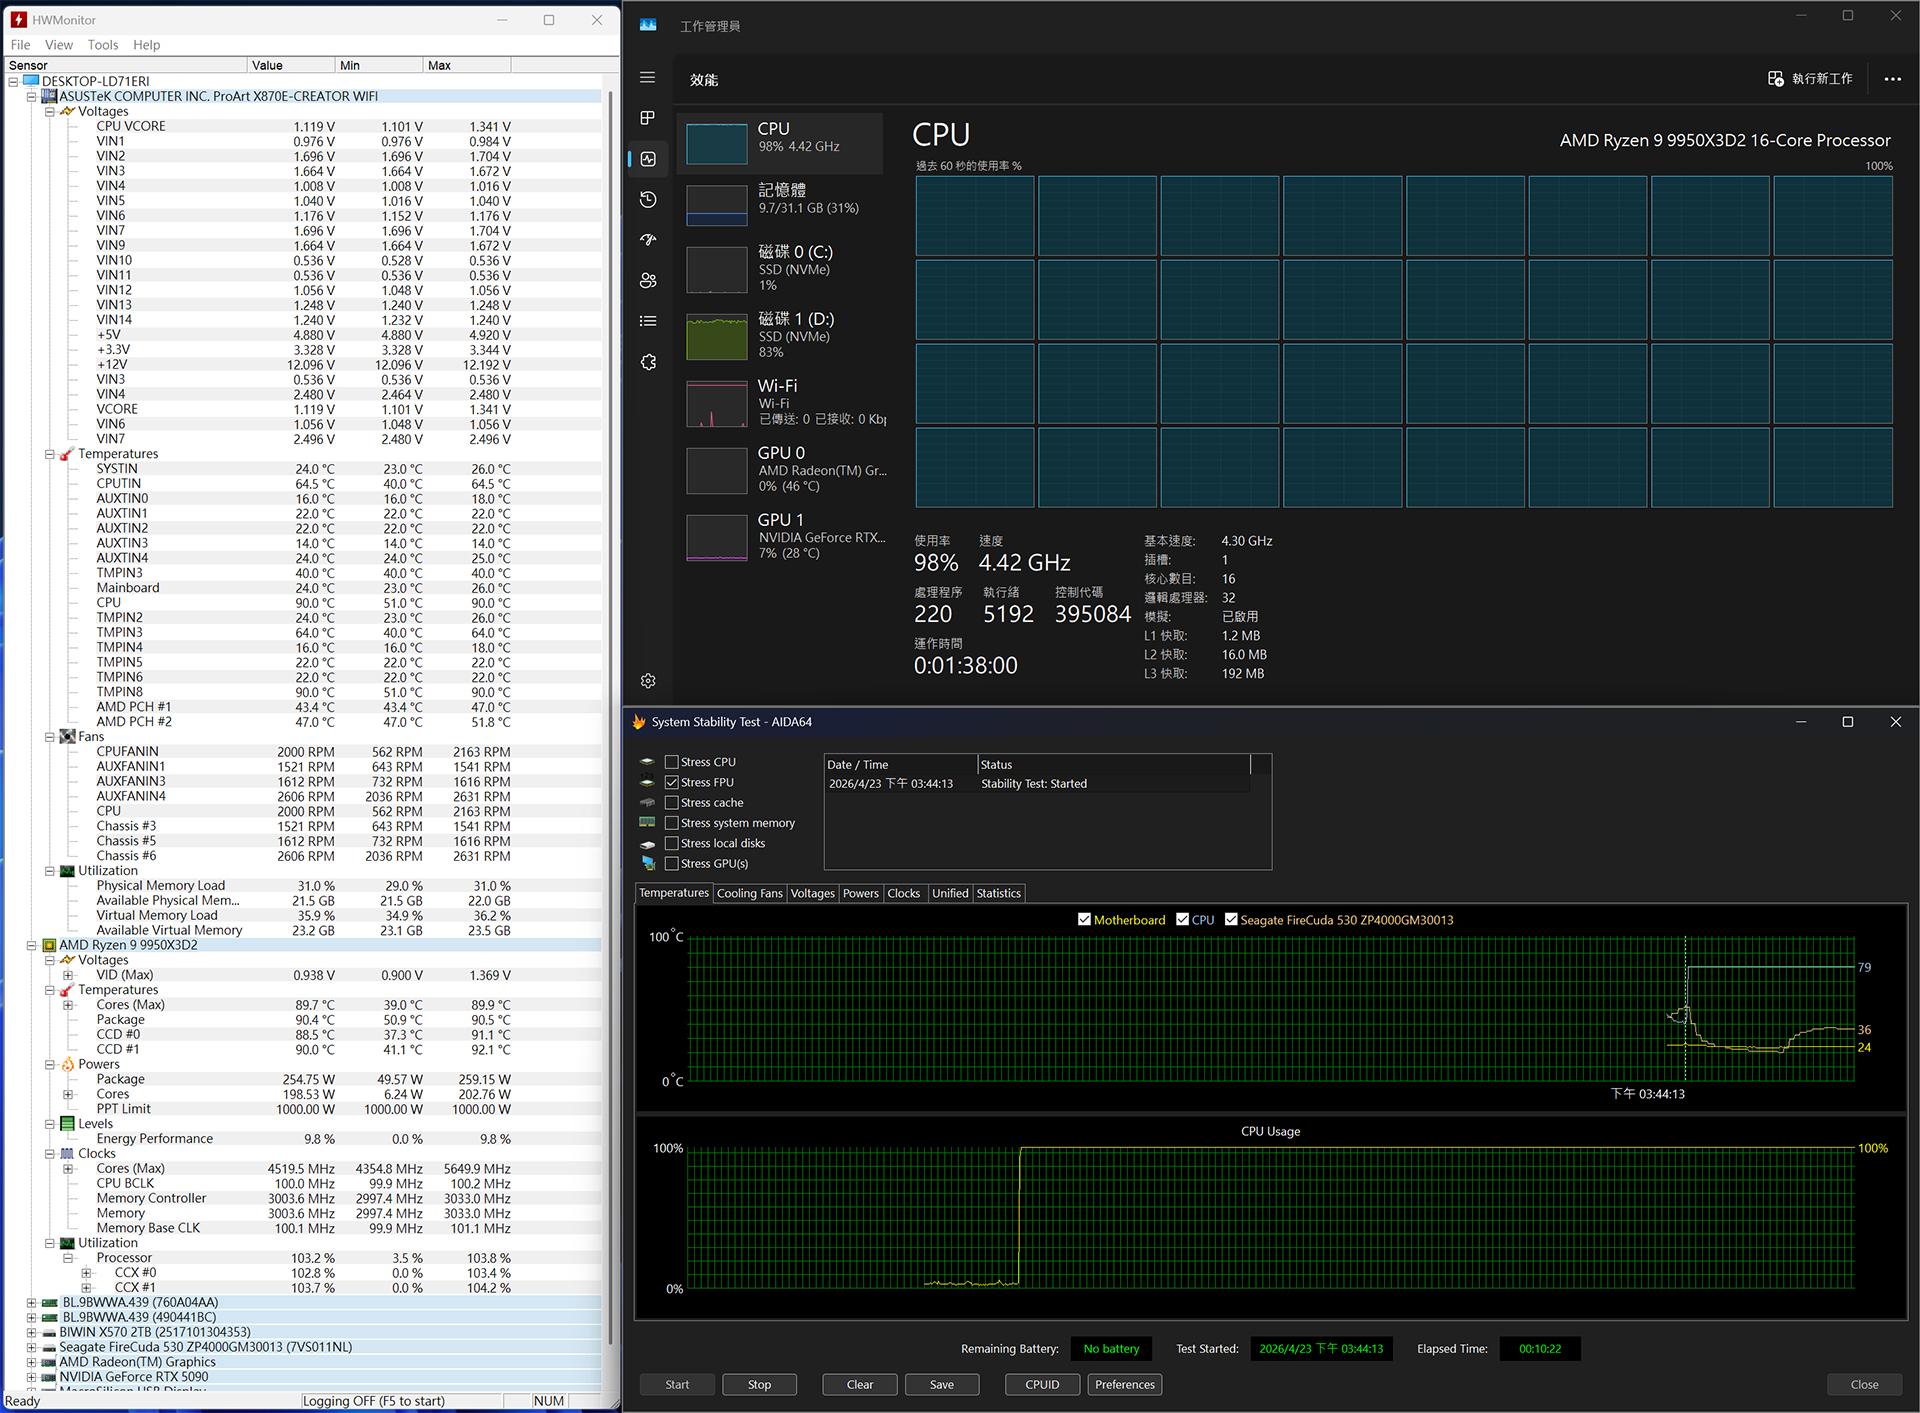Uncheck the Stress FPU checkbox
The image size is (1920, 1413).
point(672,783)
